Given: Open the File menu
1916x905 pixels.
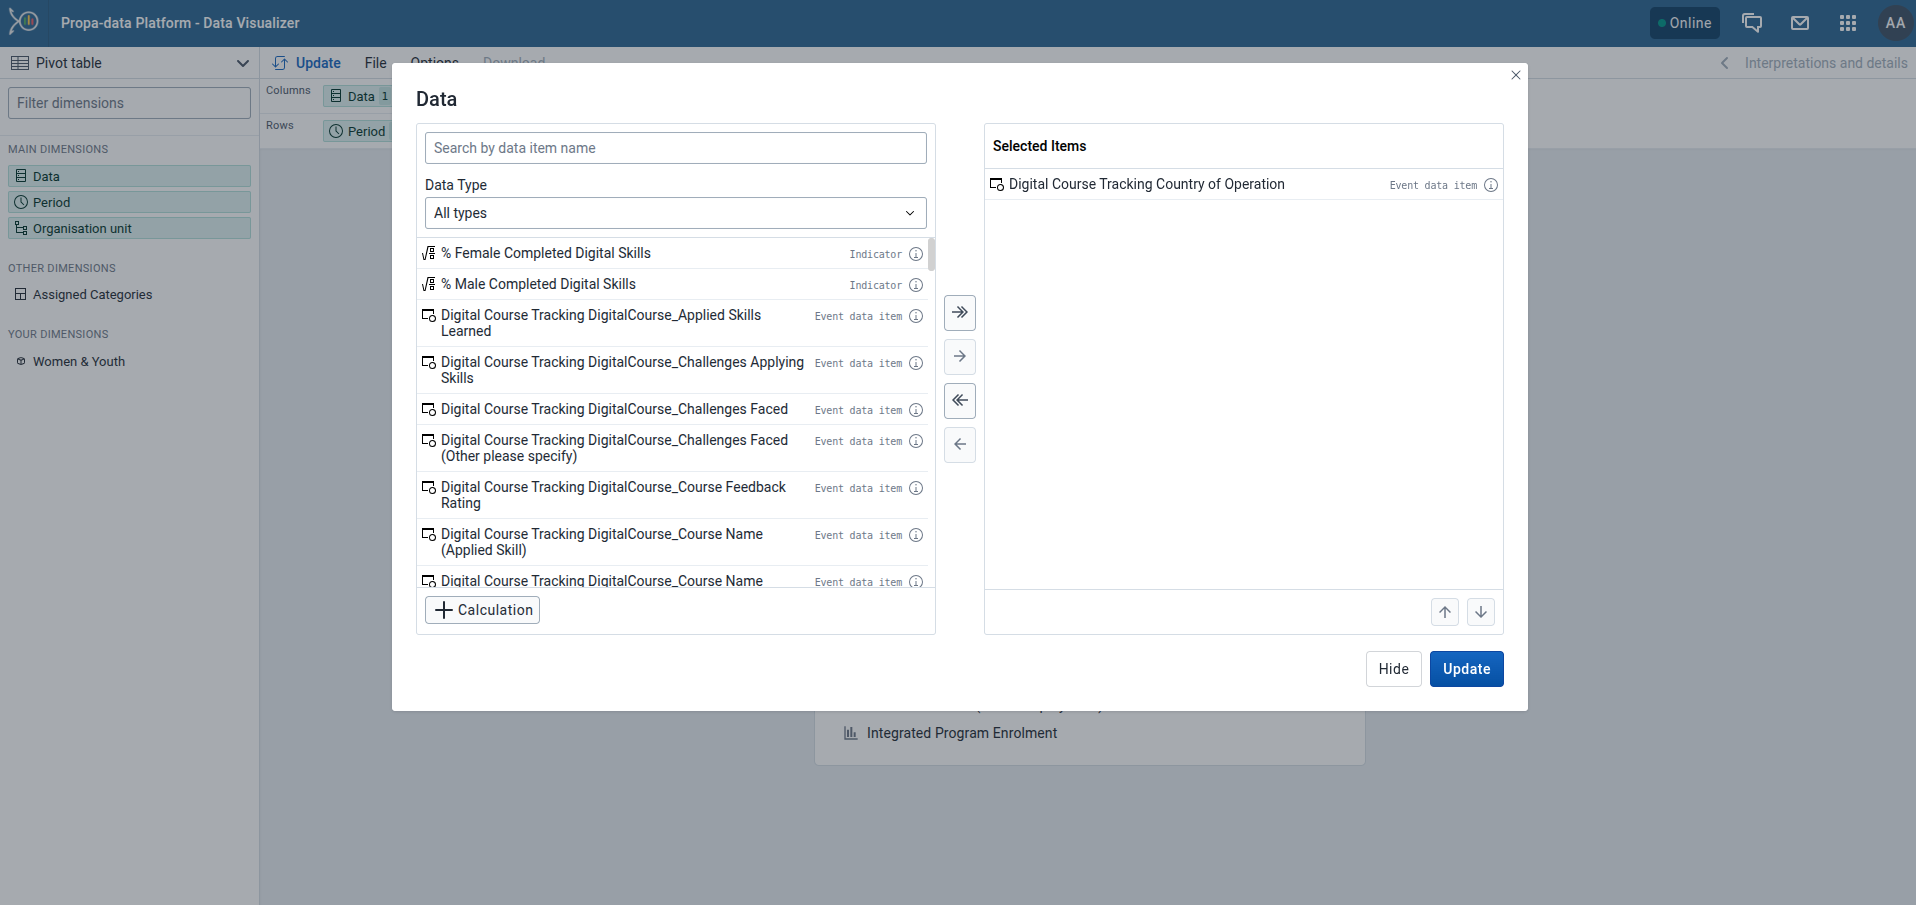Looking at the screenshot, I should (374, 62).
